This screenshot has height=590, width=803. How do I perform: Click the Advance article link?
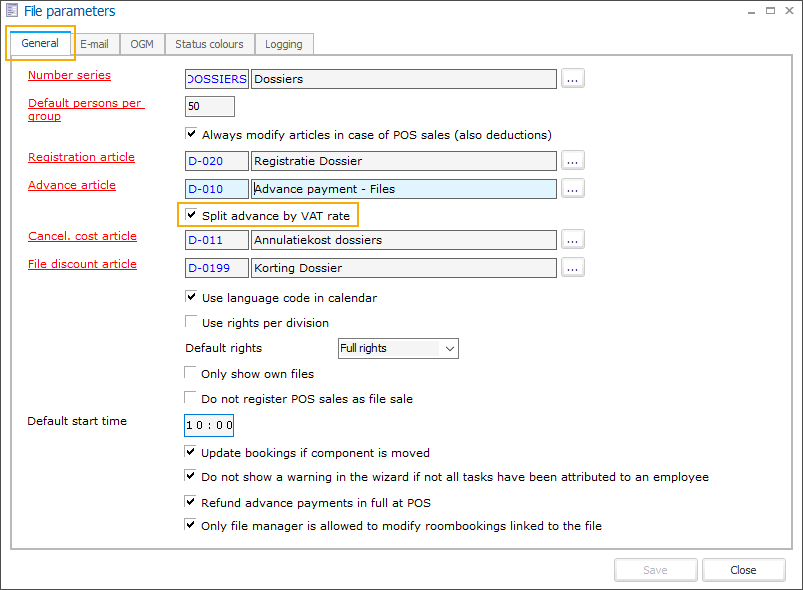[72, 185]
